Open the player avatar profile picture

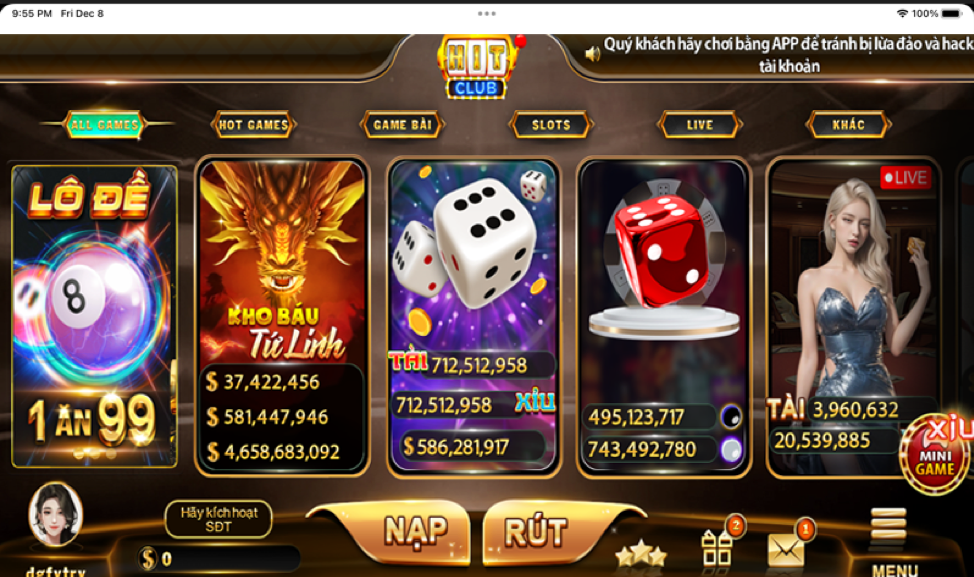pyautogui.click(x=56, y=514)
